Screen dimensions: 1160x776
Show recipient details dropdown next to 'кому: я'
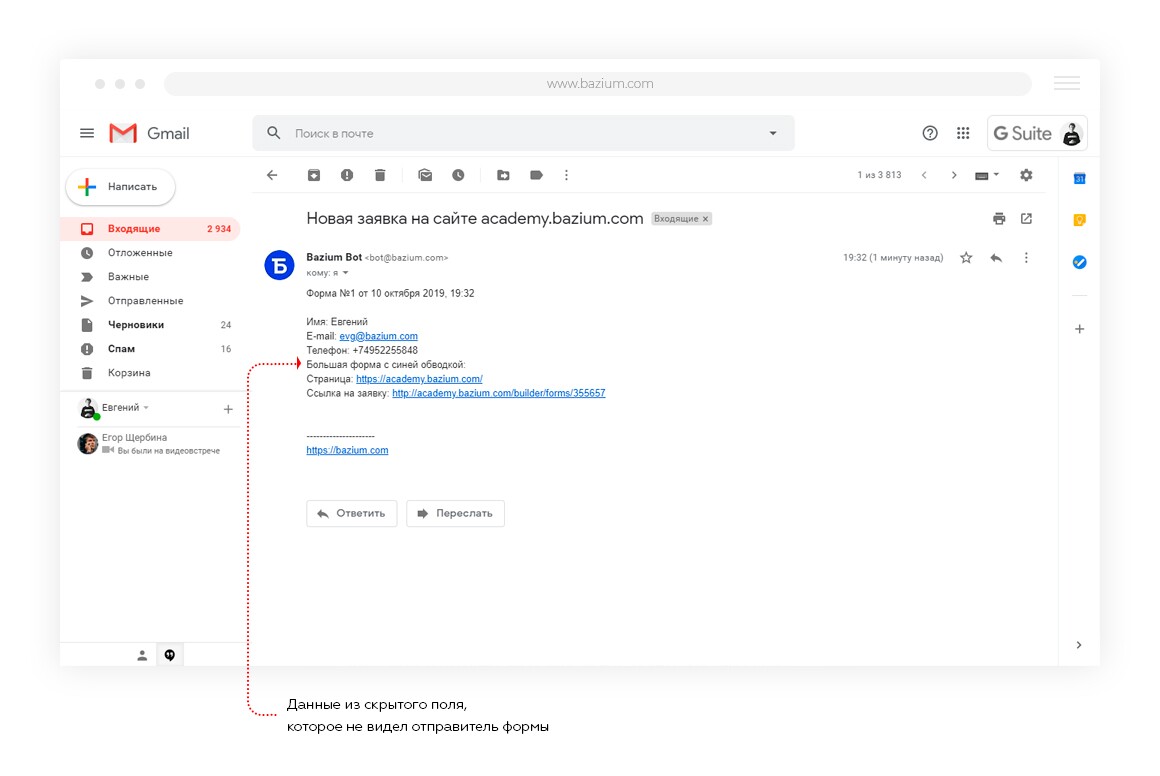(345, 273)
